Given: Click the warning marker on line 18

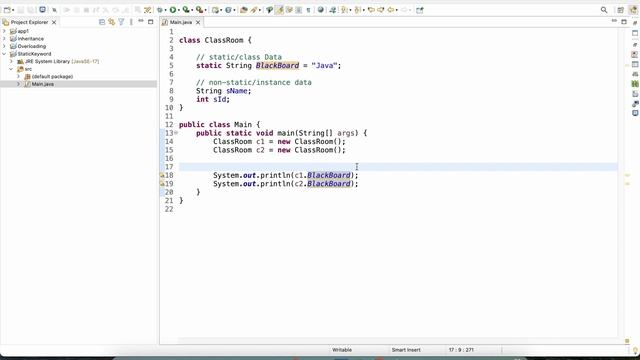Looking at the screenshot, I should tap(162, 175).
